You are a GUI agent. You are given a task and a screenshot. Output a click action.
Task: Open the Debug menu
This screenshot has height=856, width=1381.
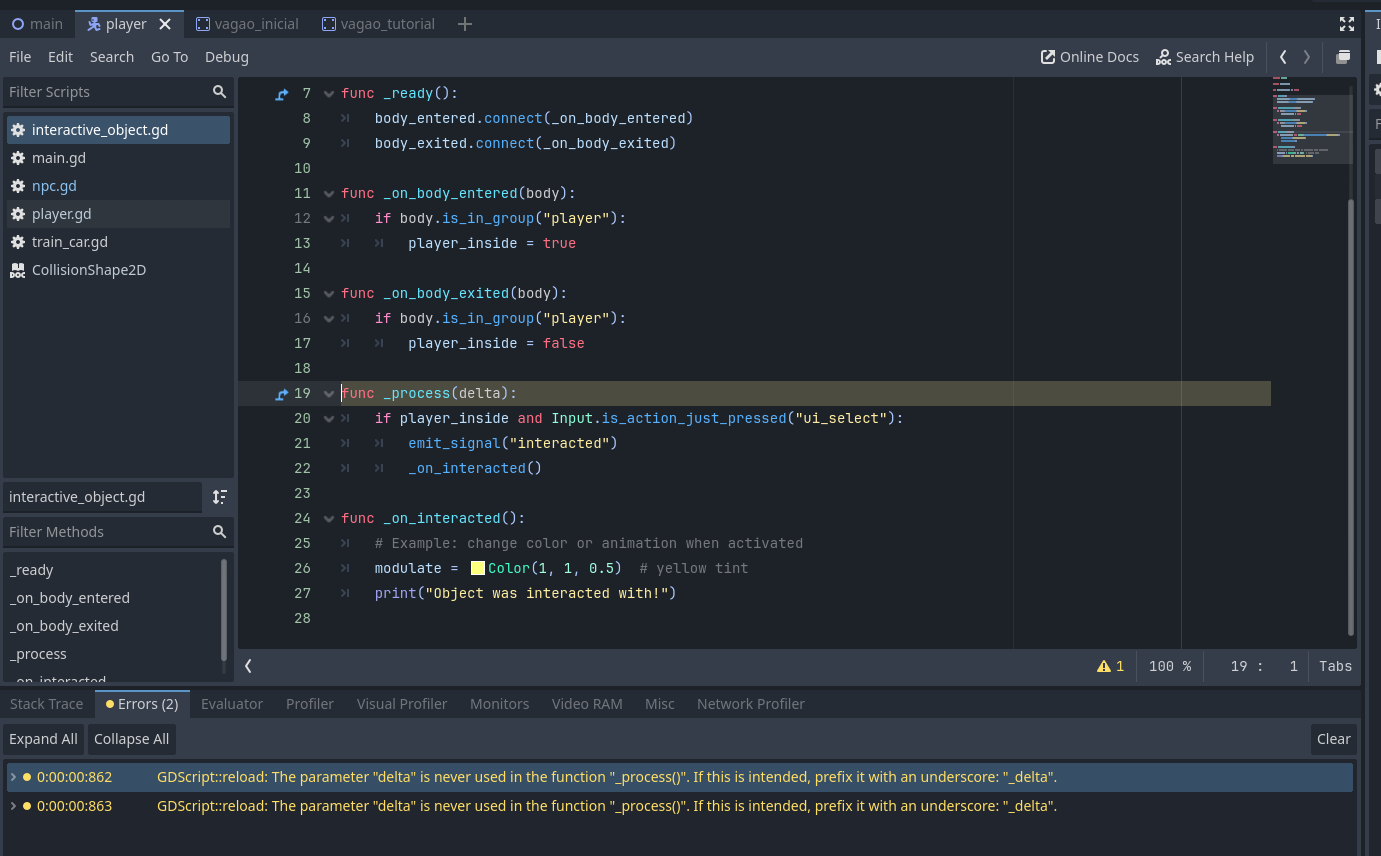226,57
